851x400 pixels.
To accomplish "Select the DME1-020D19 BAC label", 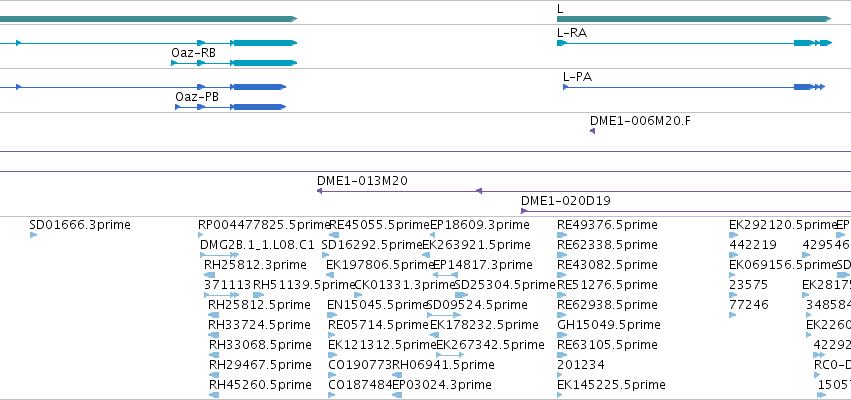I will click(x=566, y=201).
